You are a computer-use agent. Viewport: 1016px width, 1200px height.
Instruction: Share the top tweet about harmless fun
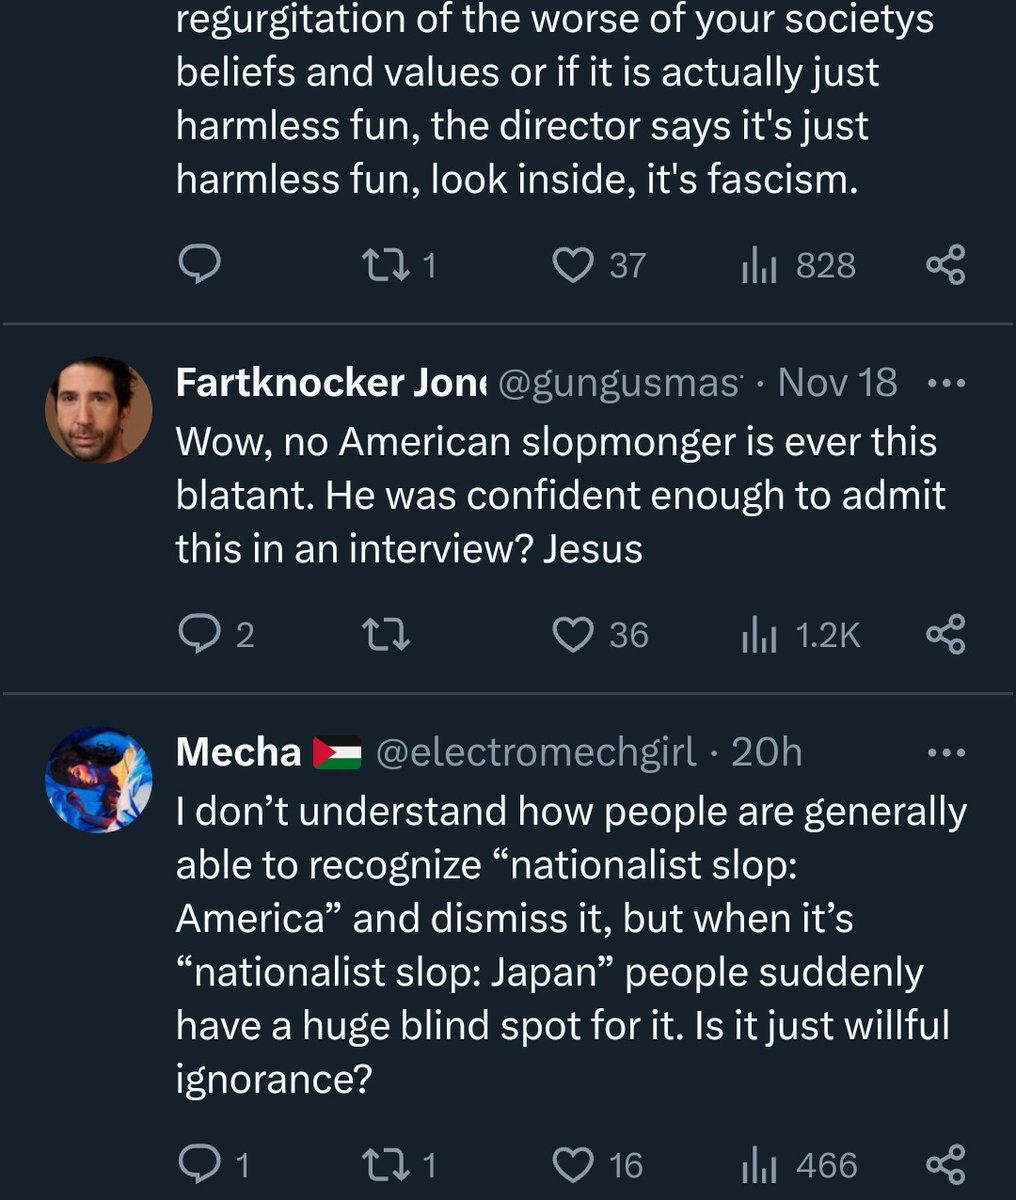(x=945, y=265)
